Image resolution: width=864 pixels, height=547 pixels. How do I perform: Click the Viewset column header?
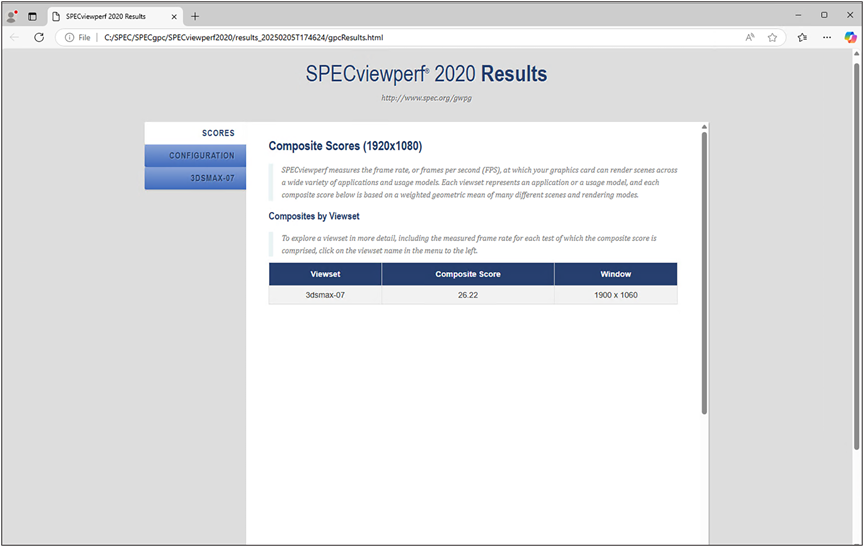(x=325, y=274)
